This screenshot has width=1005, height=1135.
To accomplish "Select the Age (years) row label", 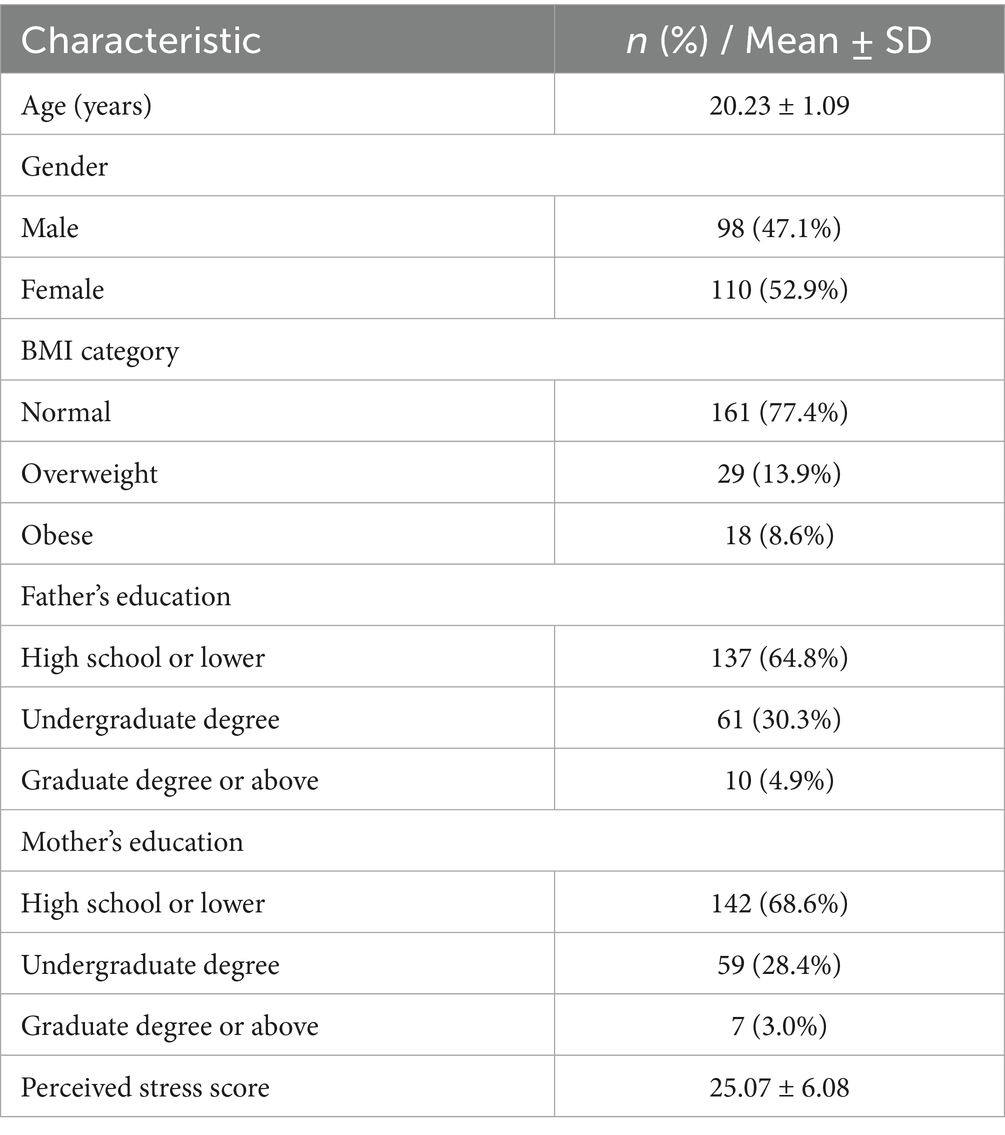I will click(87, 105).
